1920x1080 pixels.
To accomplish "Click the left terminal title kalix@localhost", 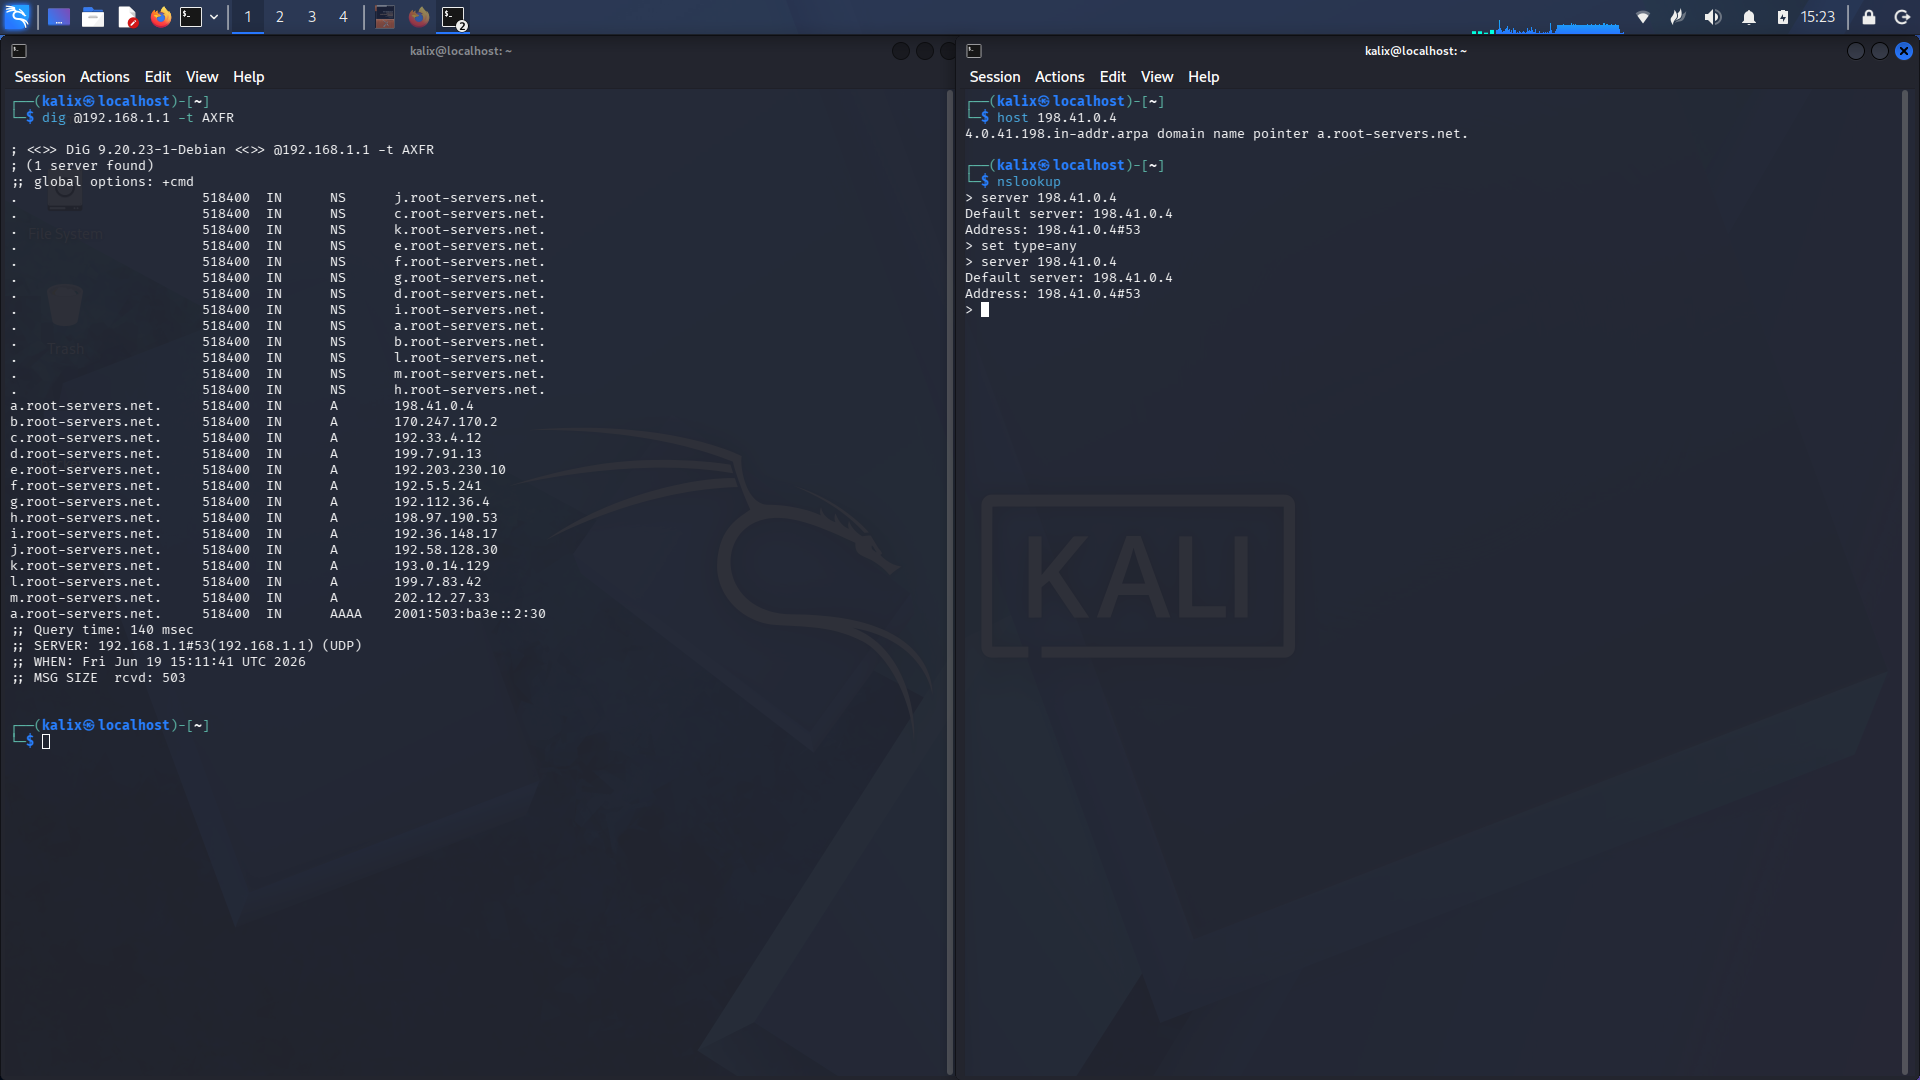I will (461, 51).
